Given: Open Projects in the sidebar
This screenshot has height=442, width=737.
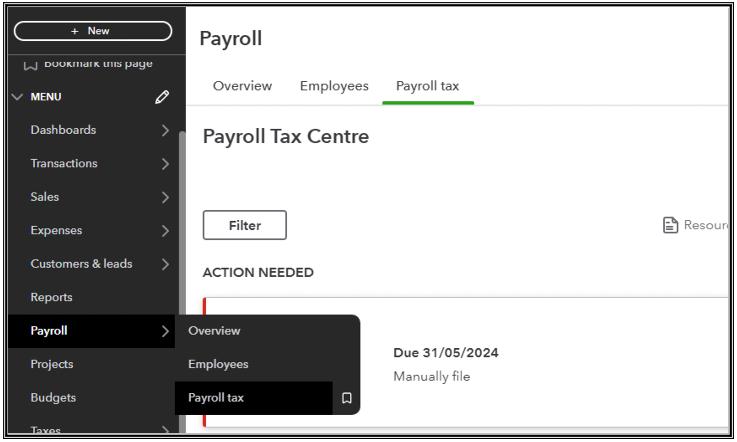Looking at the screenshot, I should click(52, 364).
